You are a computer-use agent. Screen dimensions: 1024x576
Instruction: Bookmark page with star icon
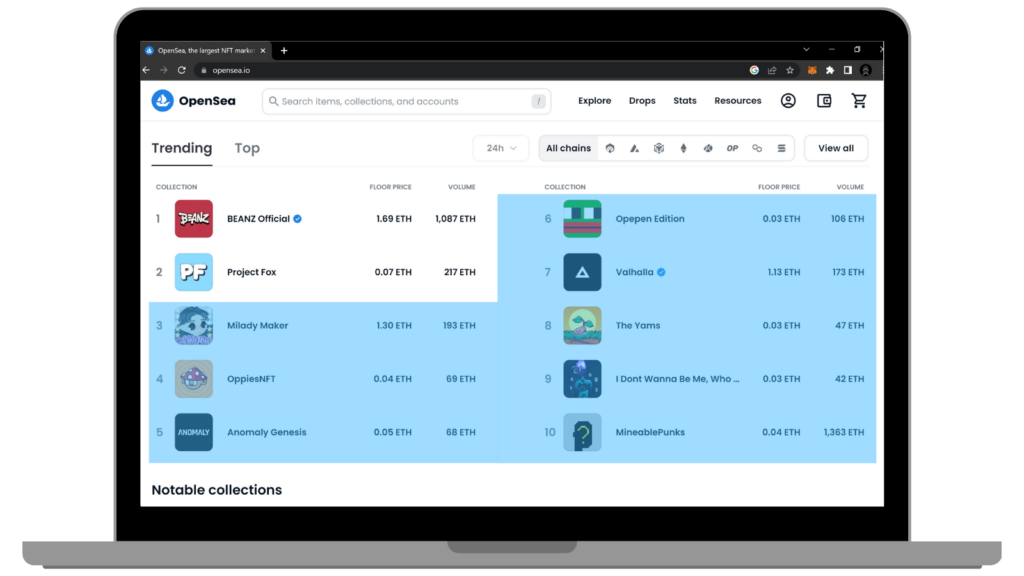coord(790,70)
